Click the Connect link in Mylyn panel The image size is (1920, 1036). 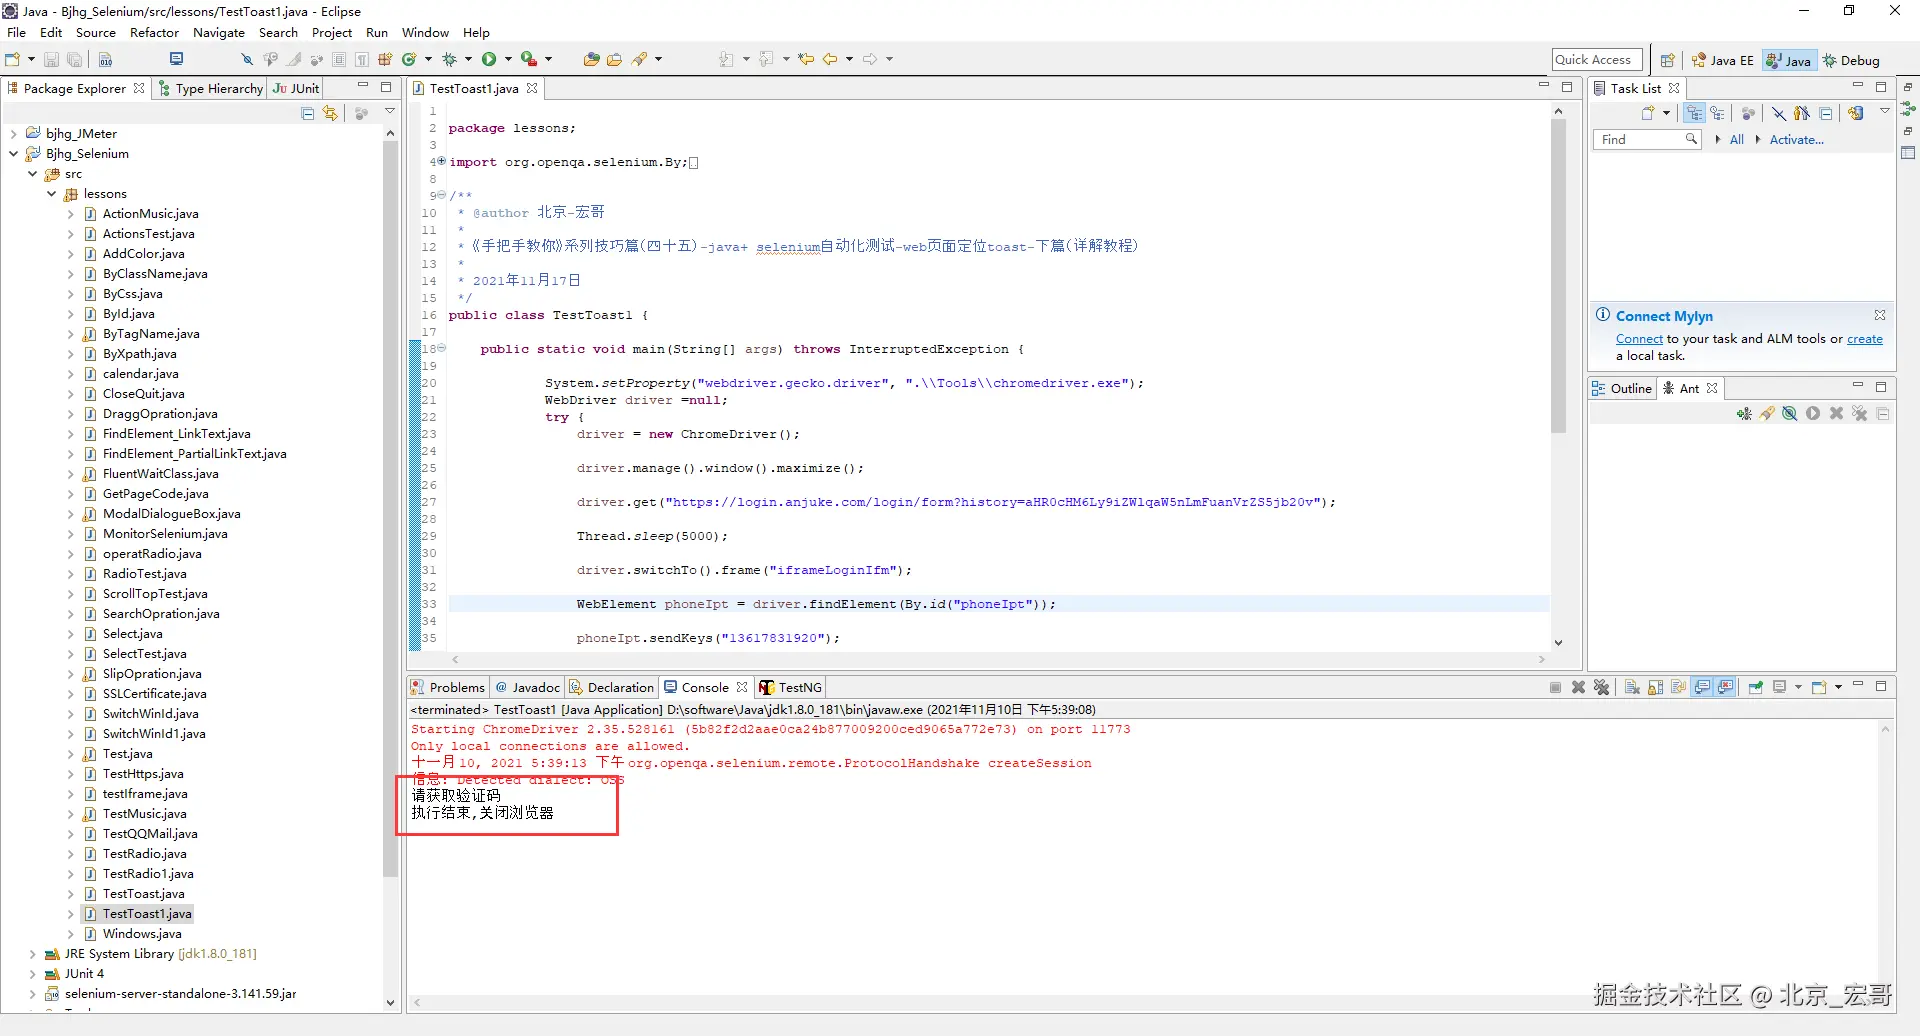1639,339
